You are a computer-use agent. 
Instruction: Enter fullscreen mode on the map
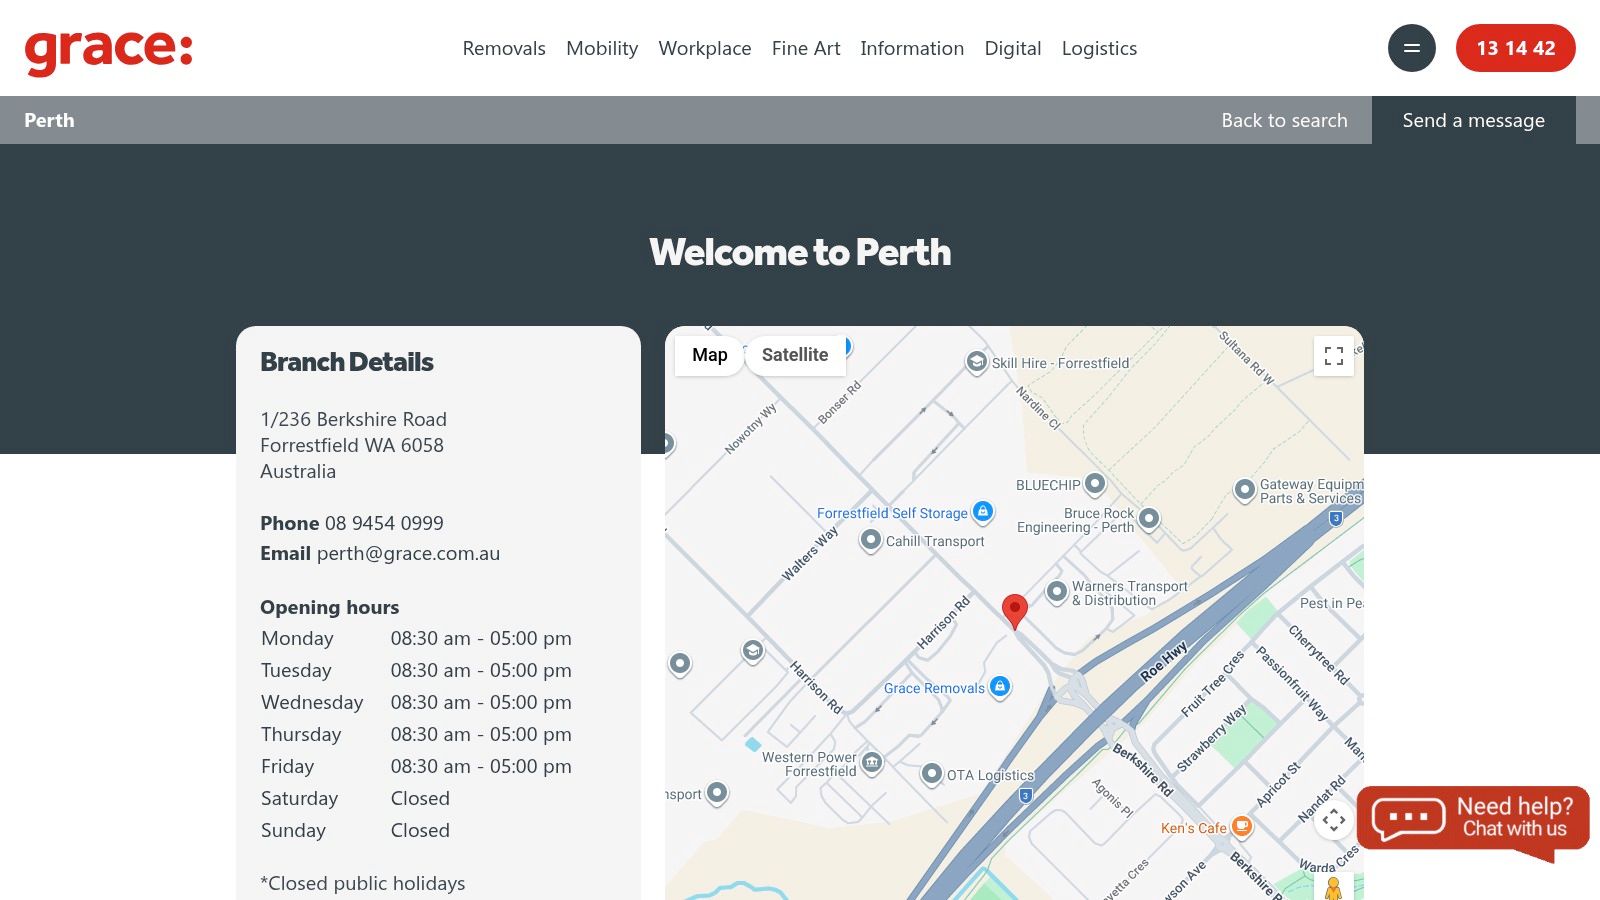click(1333, 355)
